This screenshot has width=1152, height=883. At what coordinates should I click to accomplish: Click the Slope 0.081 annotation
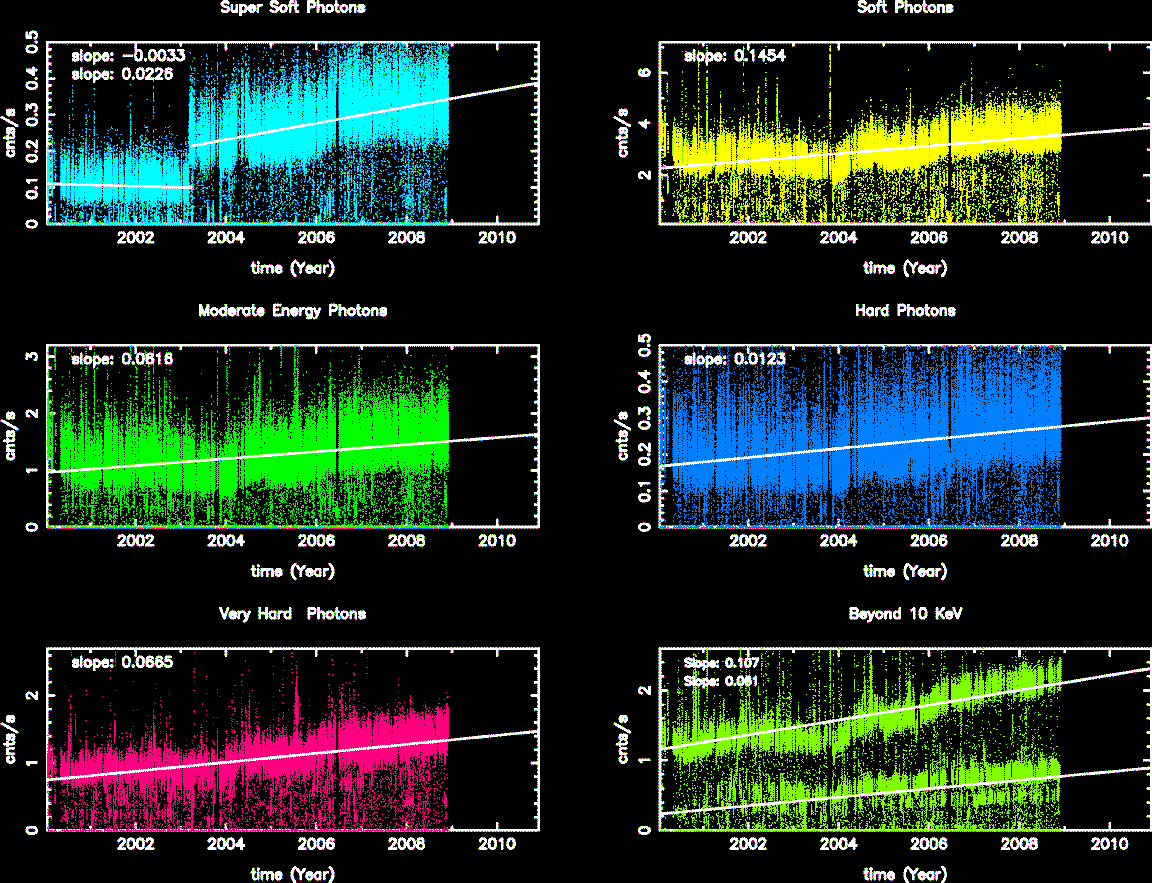720,681
